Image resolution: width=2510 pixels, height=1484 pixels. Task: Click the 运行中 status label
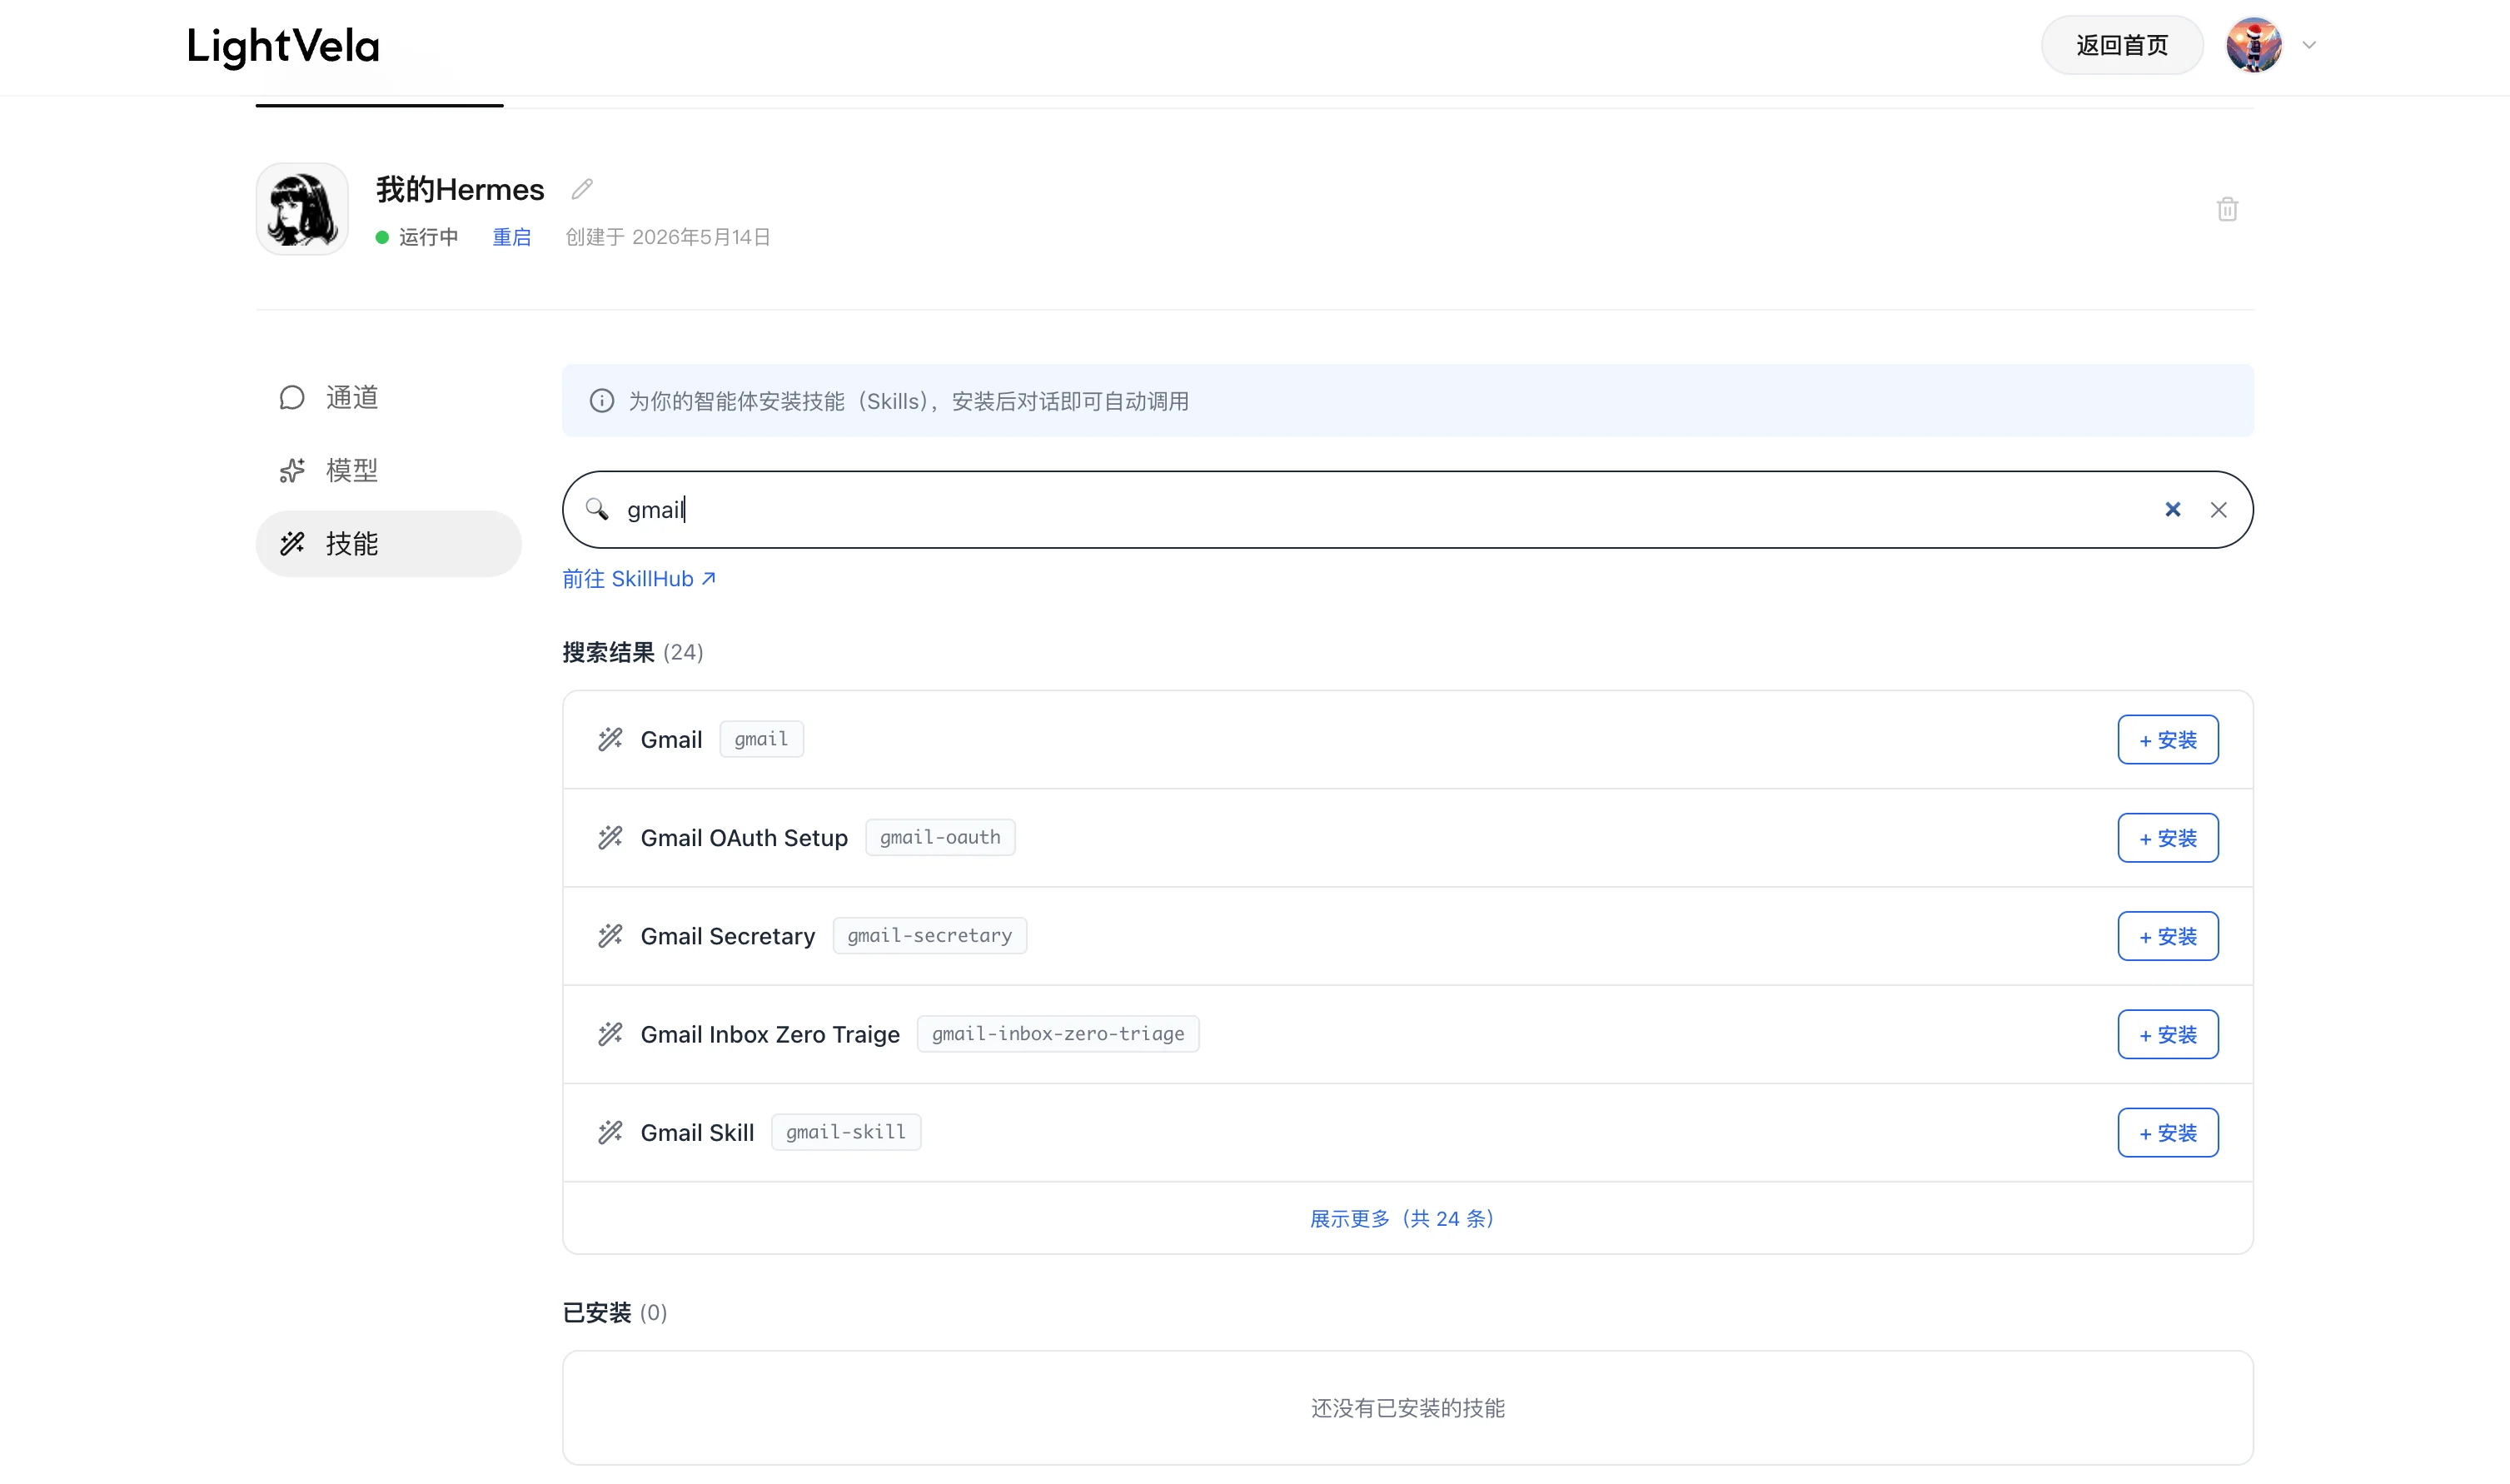[x=428, y=237]
